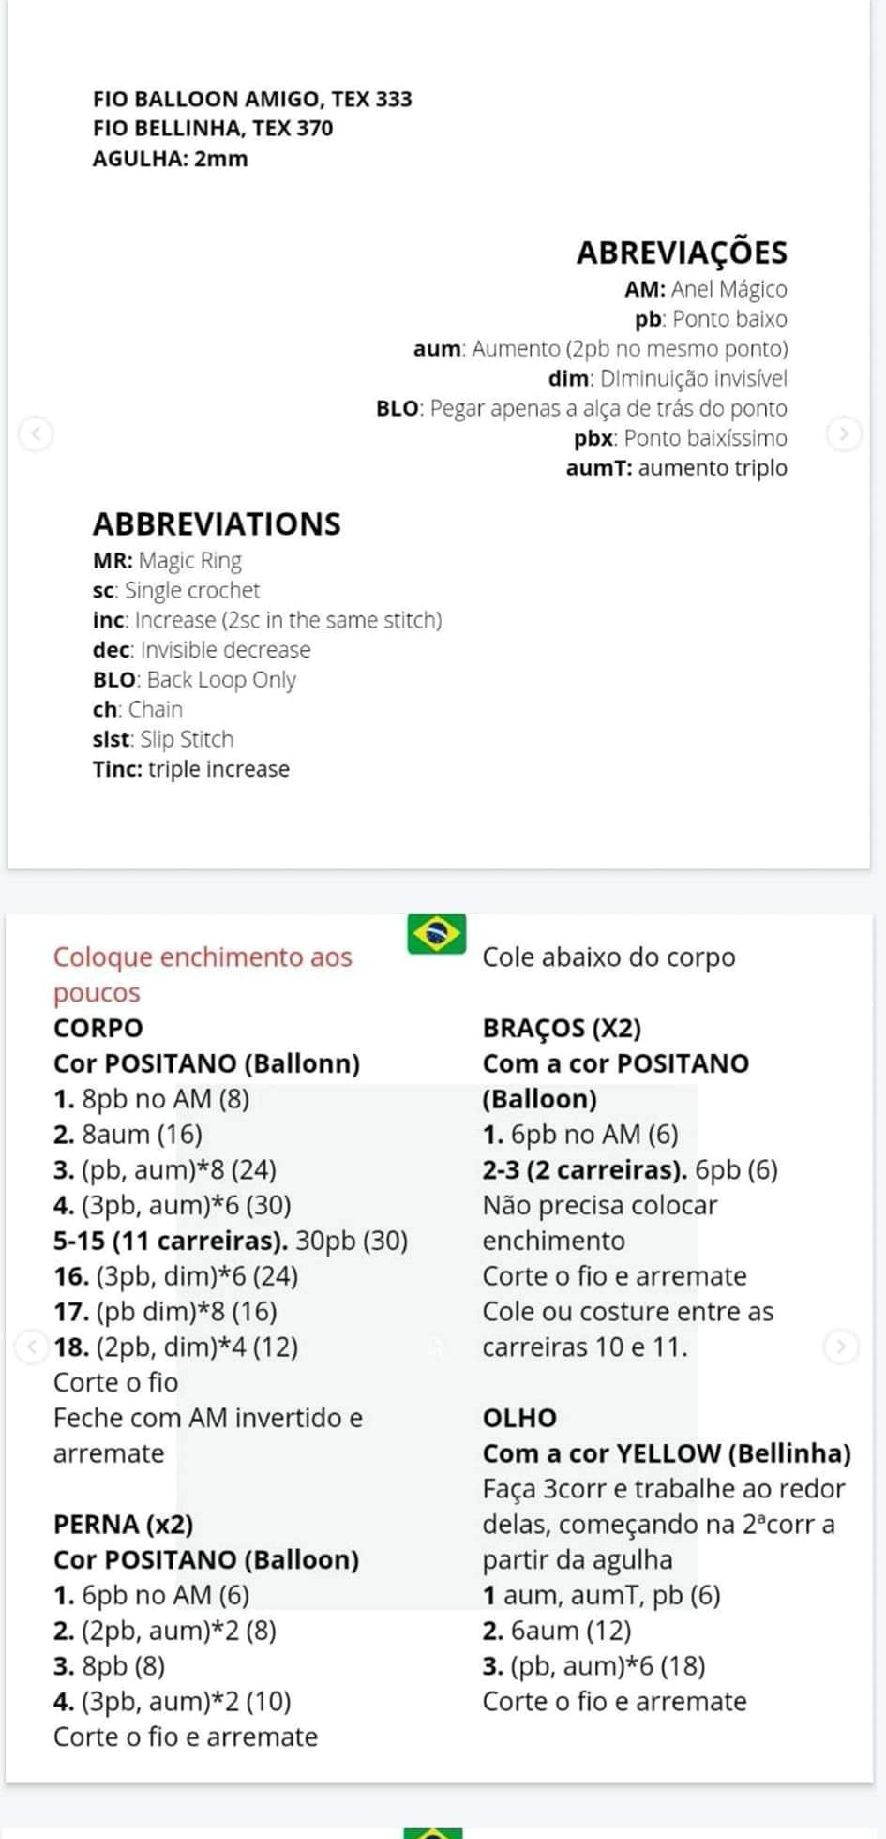This screenshot has width=886, height=1839.
Task: Click the OLHO section heading
Action: pos(519,1417)
